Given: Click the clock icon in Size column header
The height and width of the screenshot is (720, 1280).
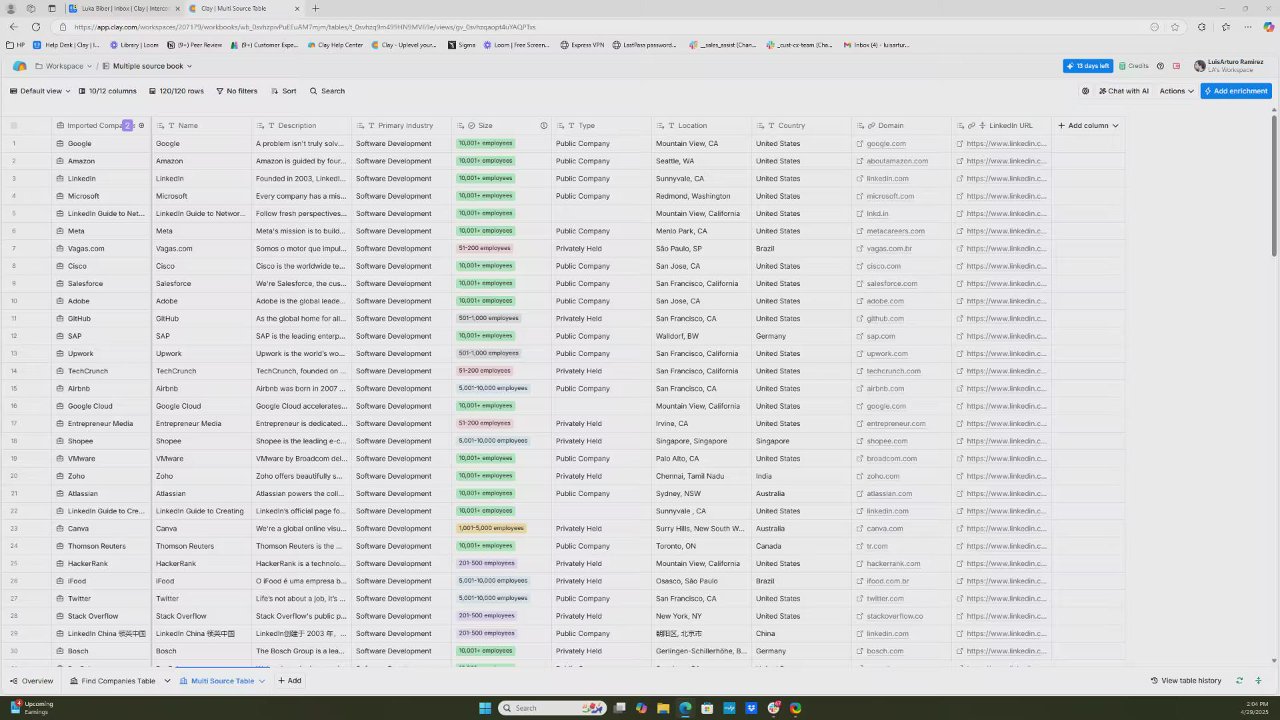Looking at the screenshot, I should (544, 126).
